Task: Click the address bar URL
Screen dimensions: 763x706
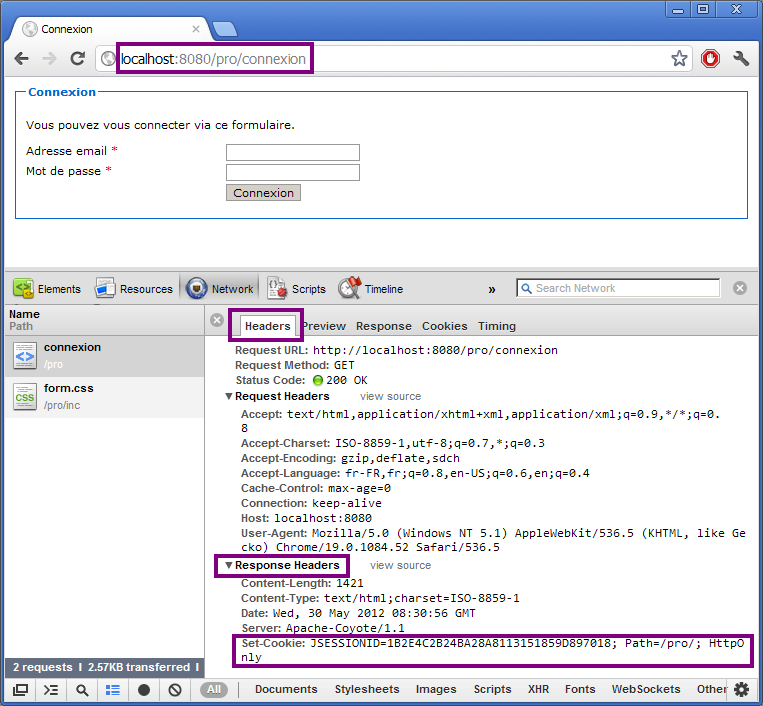Action: pyautogui.click(x=213, y=59)
